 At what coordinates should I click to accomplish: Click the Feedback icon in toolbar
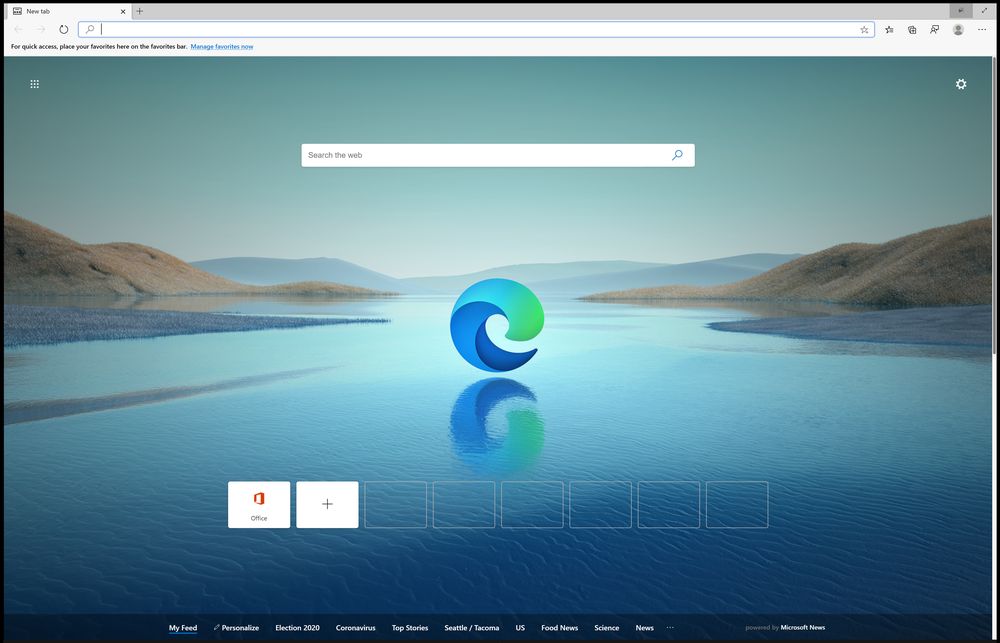(934, 30)
